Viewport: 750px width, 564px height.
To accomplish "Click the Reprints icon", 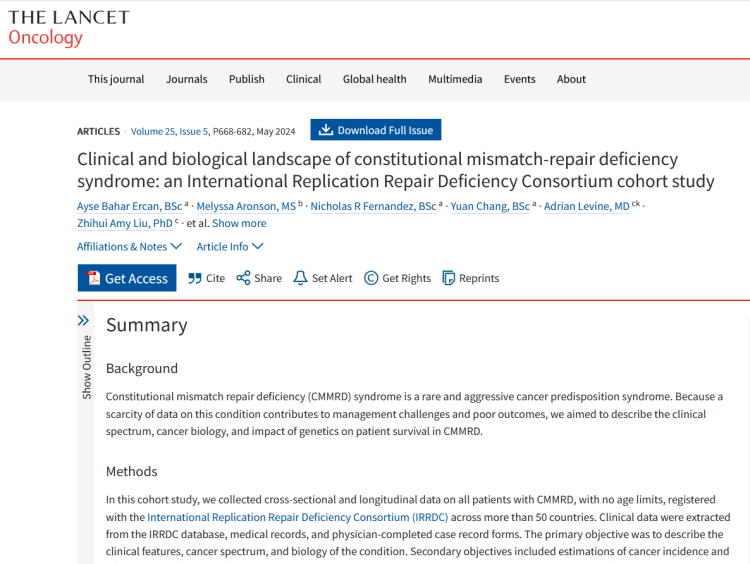I will point(449,278).
